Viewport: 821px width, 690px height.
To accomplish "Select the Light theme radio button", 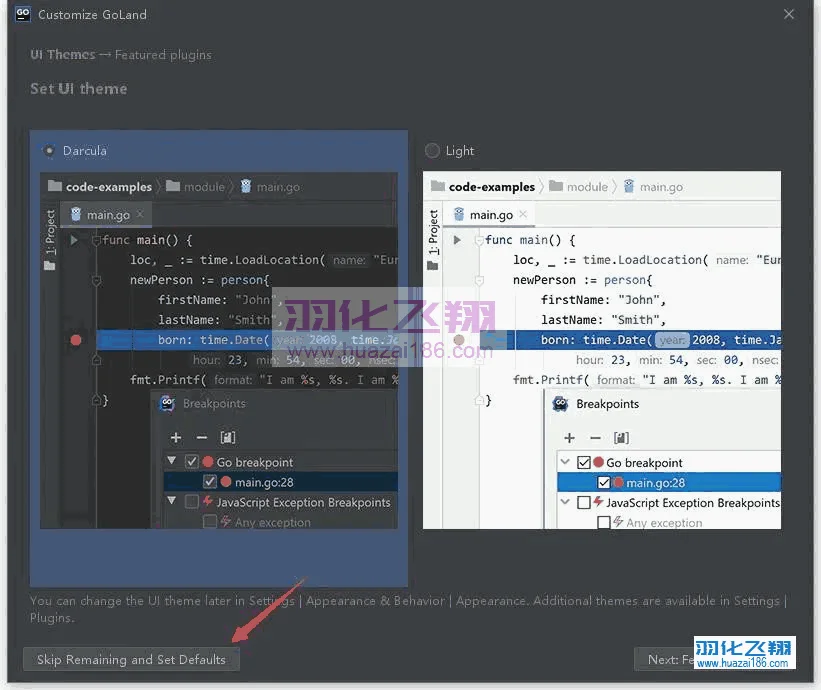I will (x=432, y=151).
